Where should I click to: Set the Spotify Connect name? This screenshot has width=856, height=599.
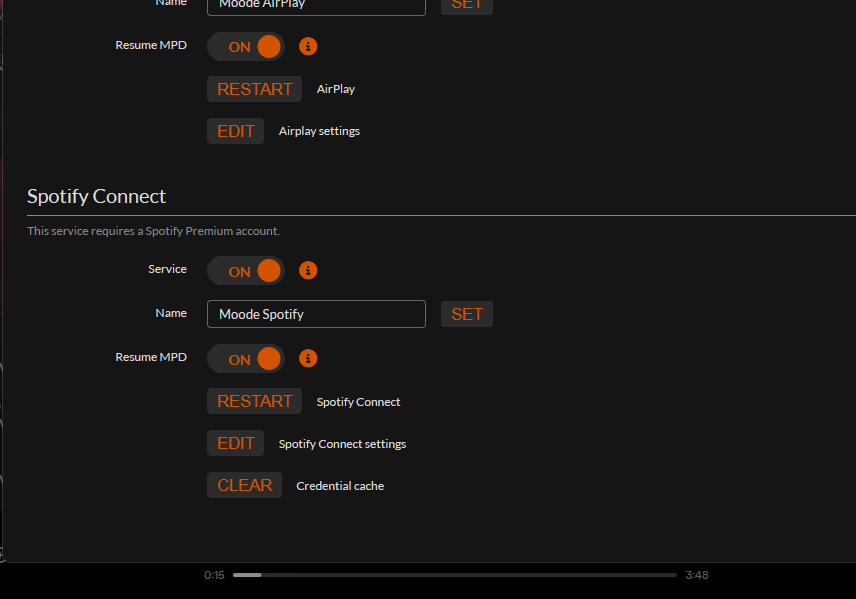pos(467,314)
